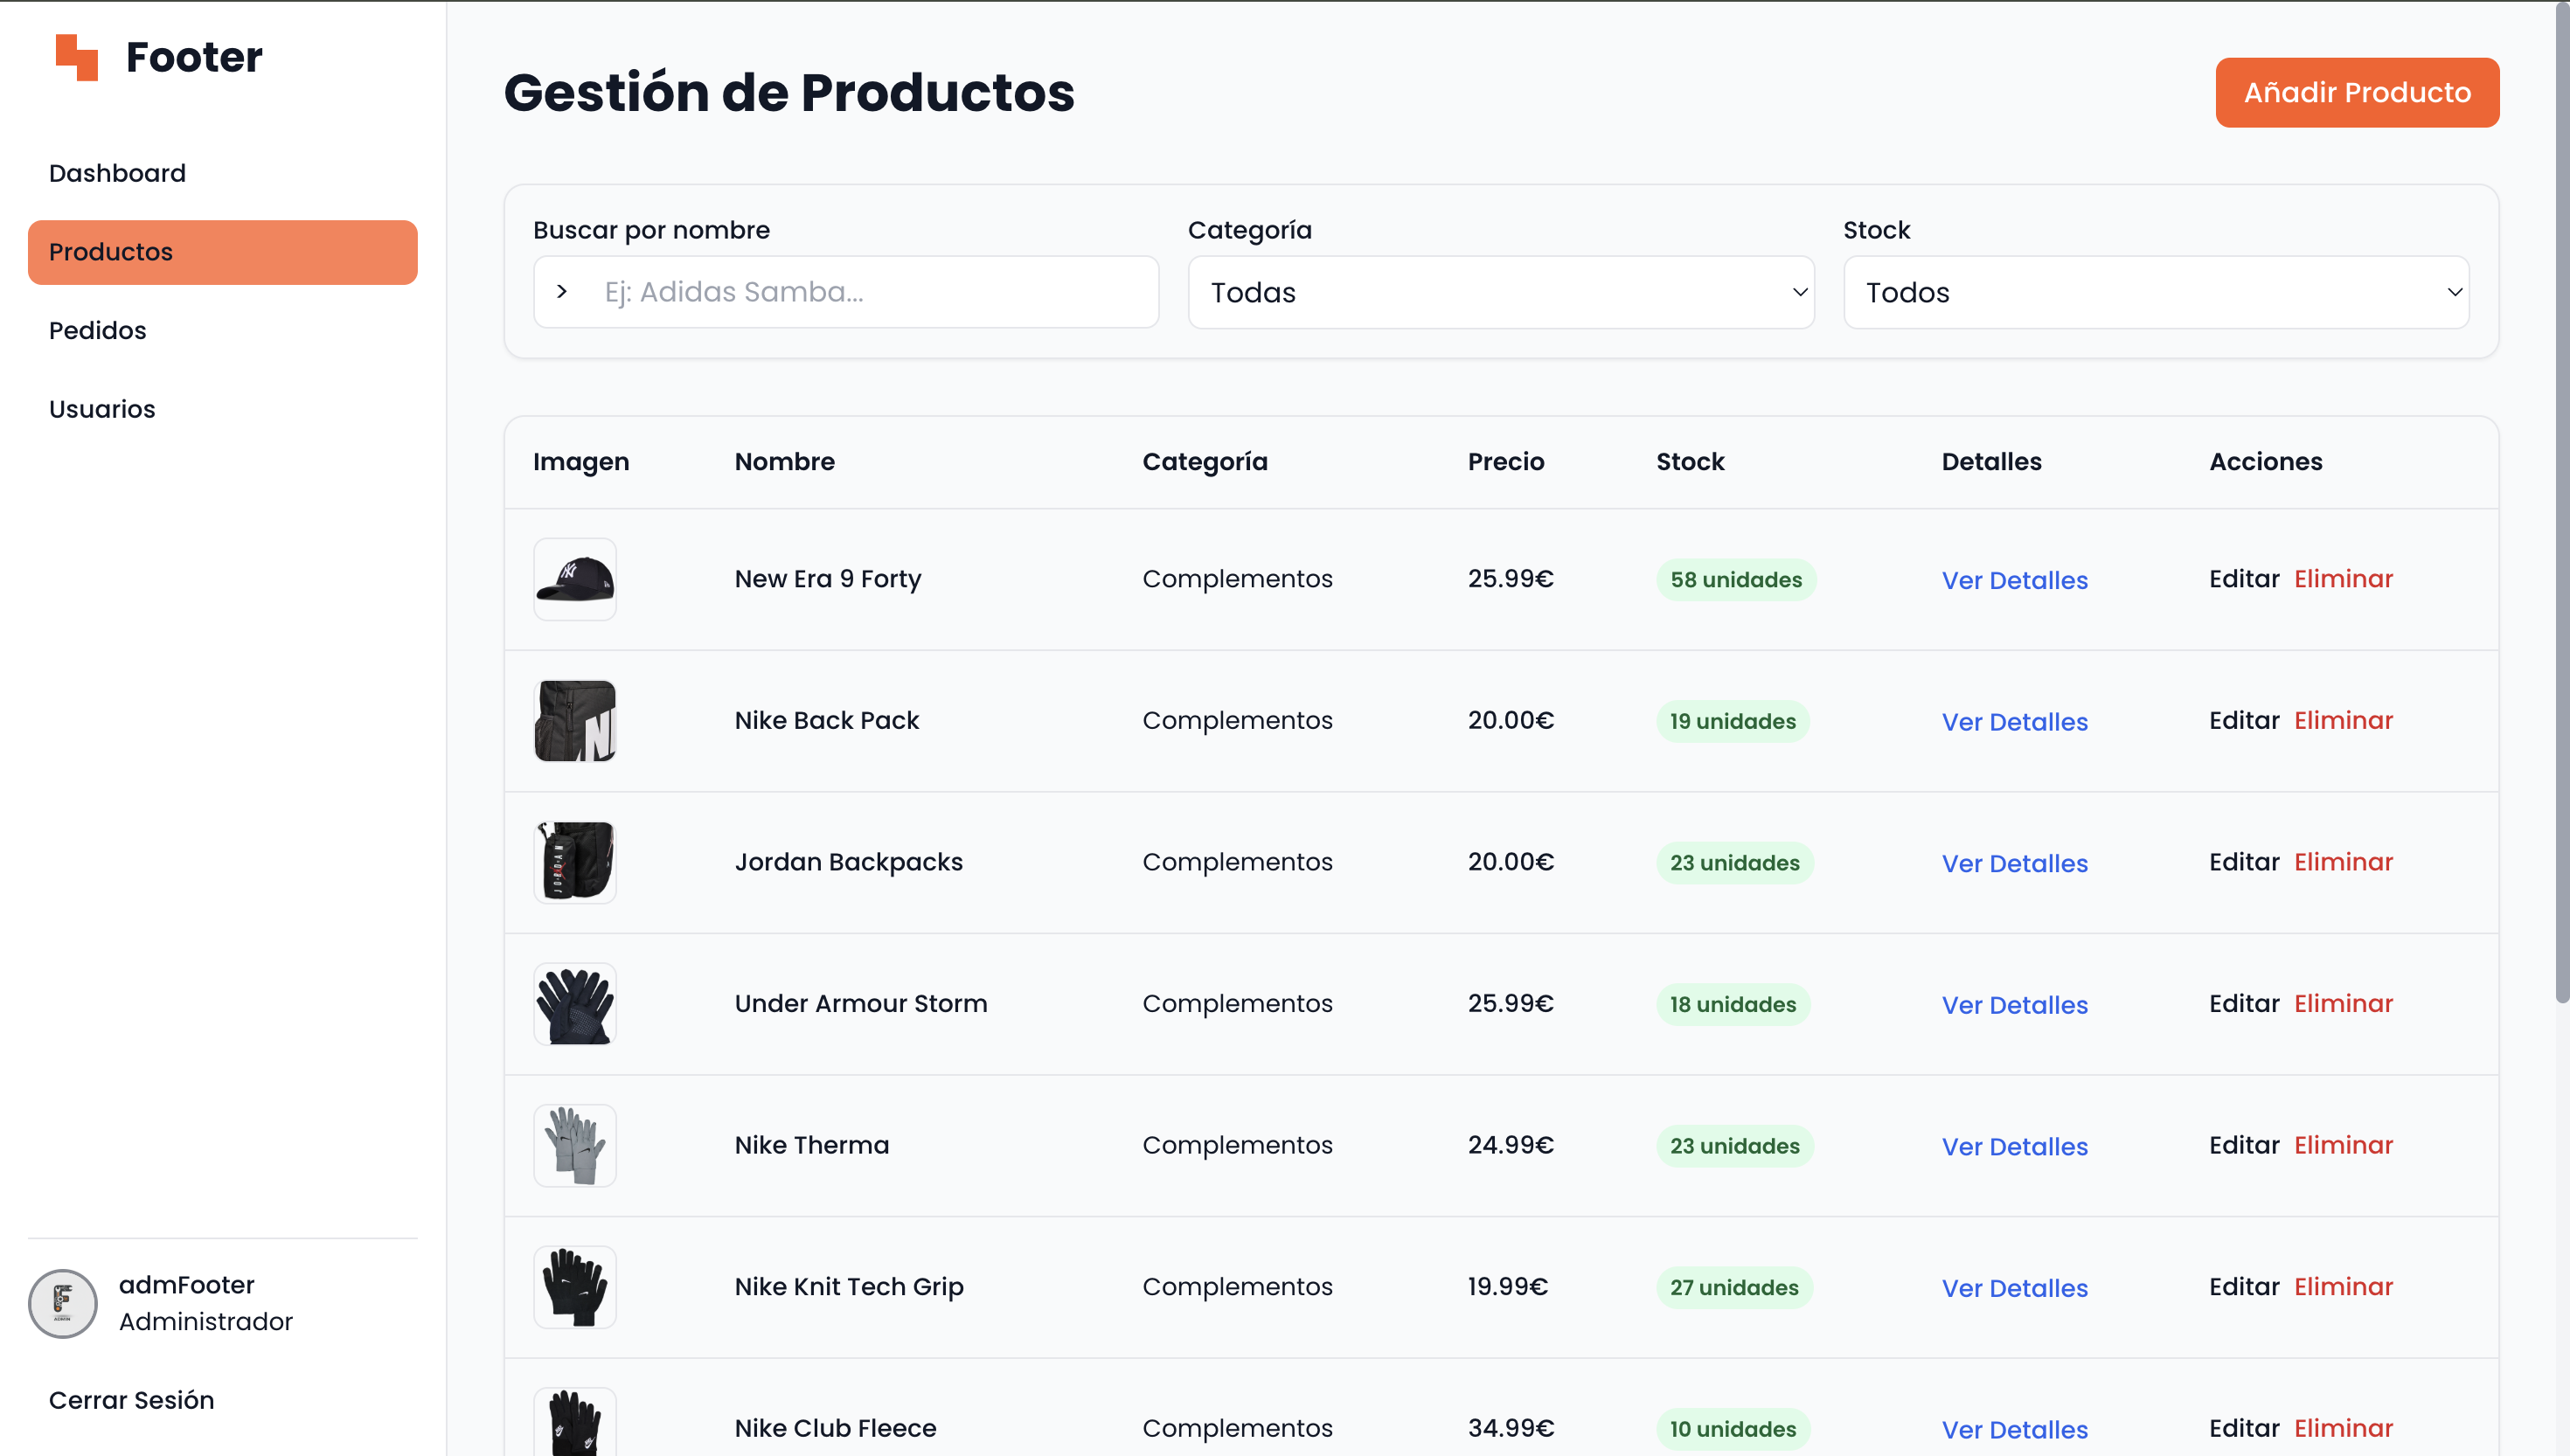View details for Nike Back Pack
Viewport: 2570px width, 1456px height.
tap(2014, 722)
